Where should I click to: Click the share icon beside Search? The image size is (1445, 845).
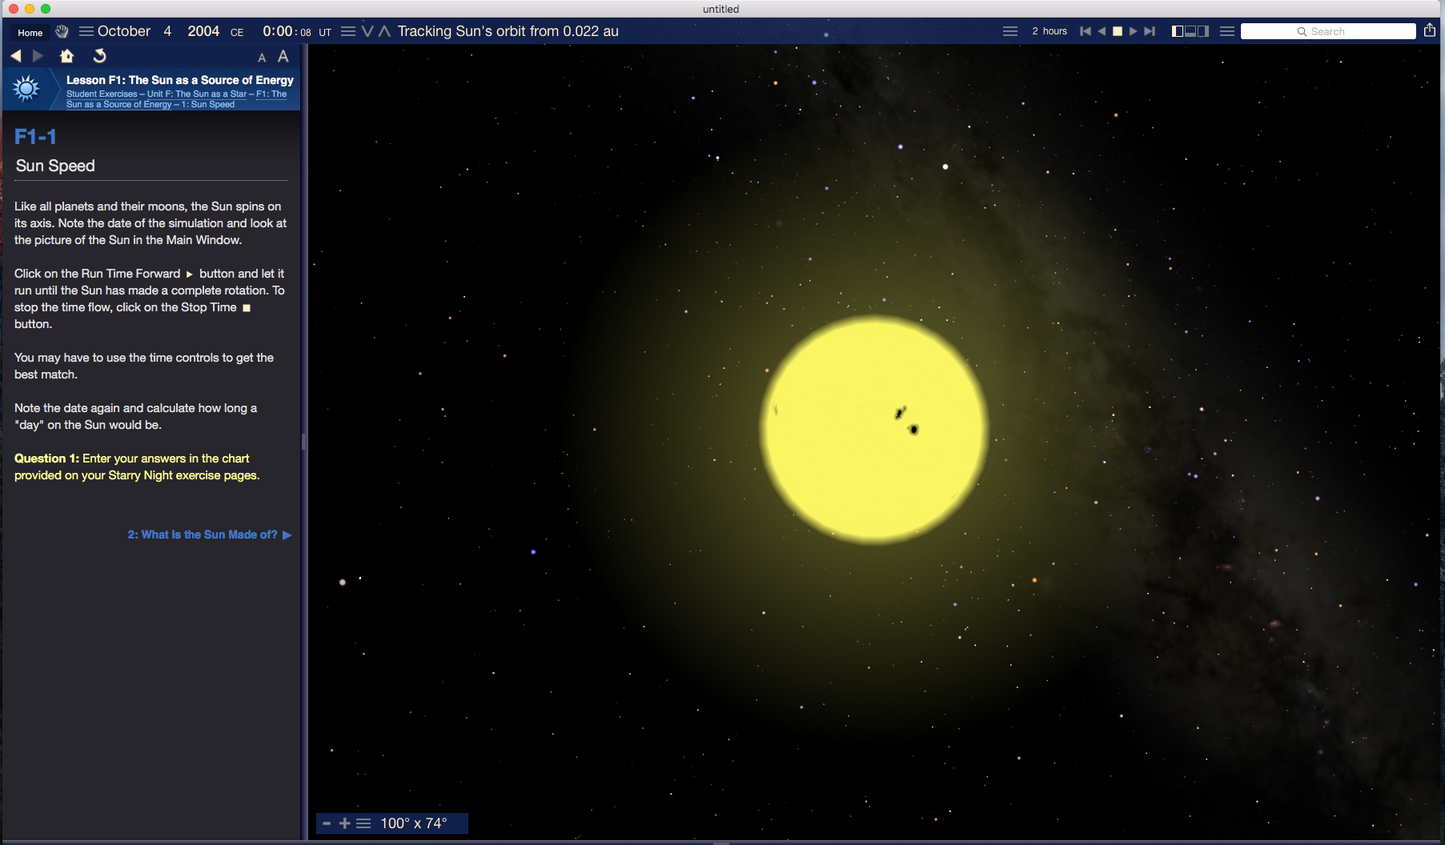pyautogui.click(x=1430, y=31)
